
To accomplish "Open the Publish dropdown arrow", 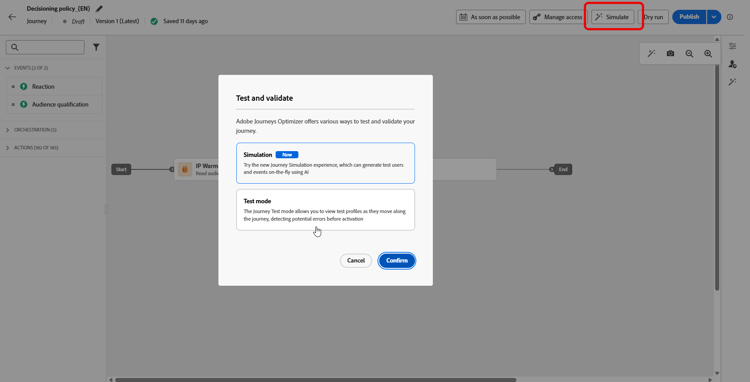I will pyautogui.click(x=714, y=17).
